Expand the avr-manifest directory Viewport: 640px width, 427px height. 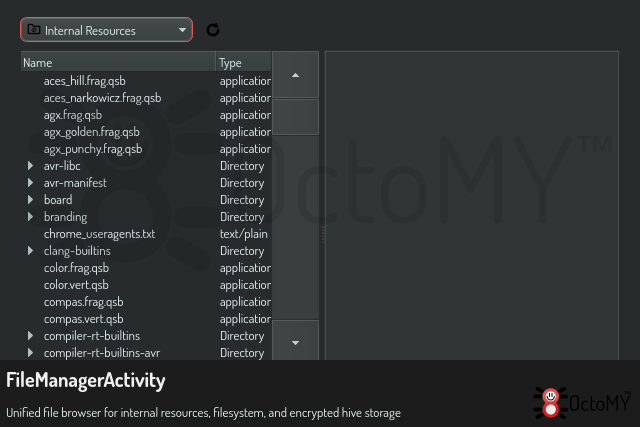point(30,182)
